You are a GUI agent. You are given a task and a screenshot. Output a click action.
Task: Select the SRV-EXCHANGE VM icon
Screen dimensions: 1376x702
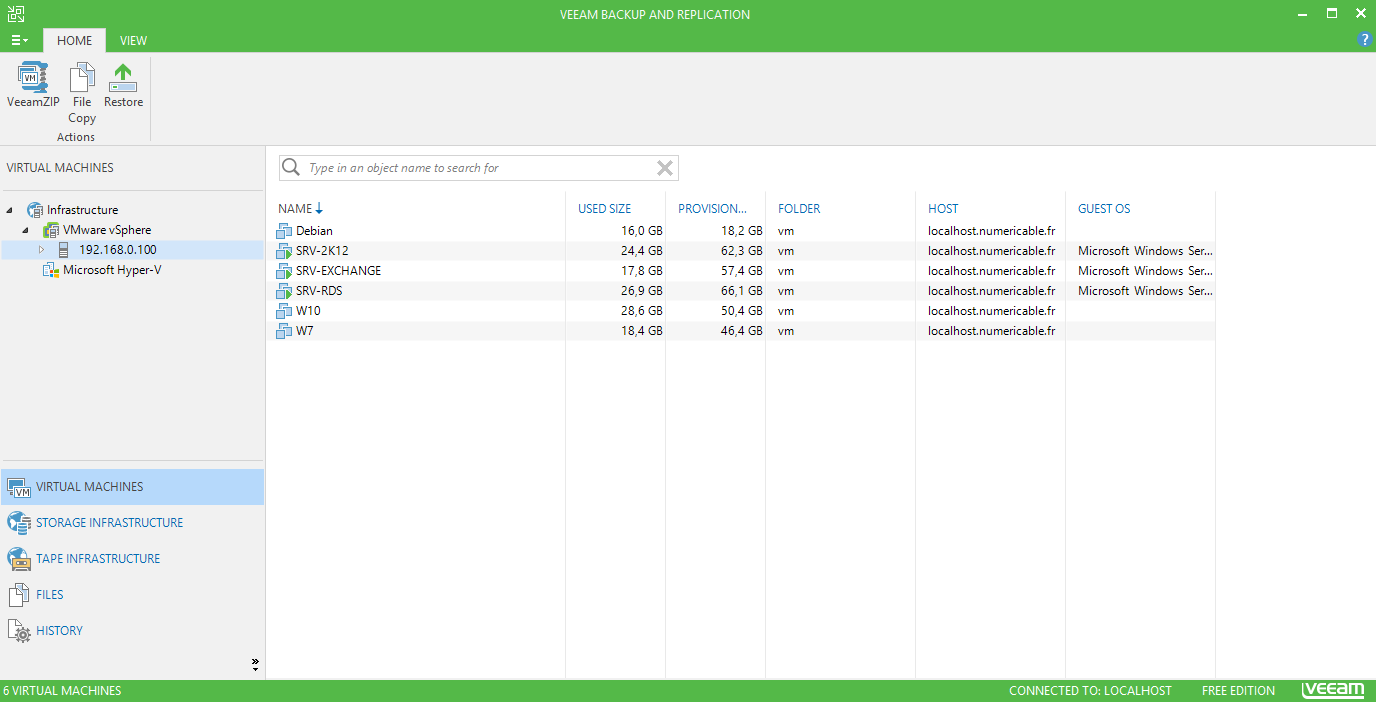(285, 271)
